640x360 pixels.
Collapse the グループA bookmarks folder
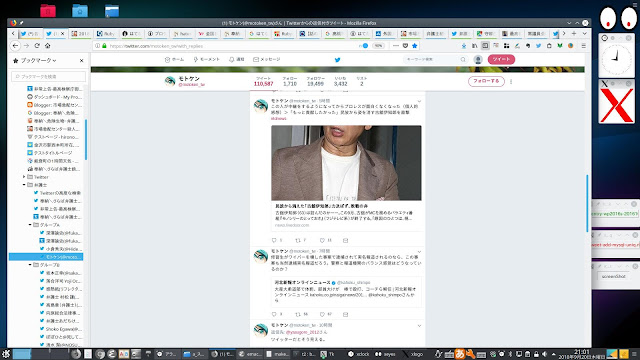tap(30, 225)
